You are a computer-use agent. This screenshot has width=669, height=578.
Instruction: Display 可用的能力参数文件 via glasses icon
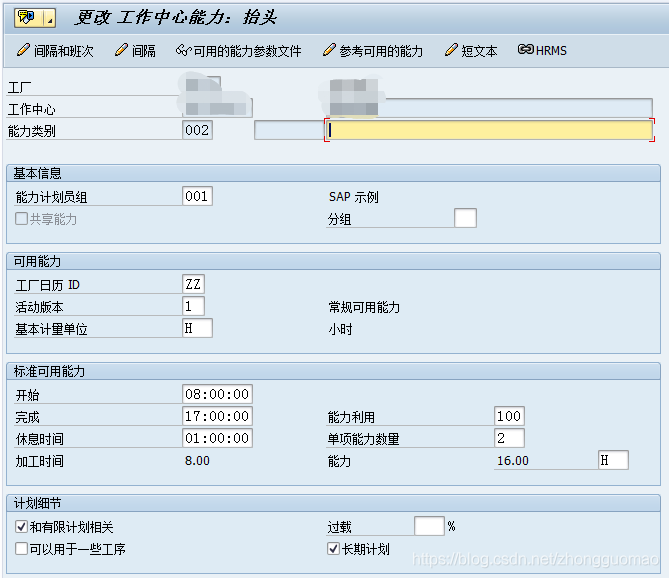pyautogui.click(x=238, y=50)
